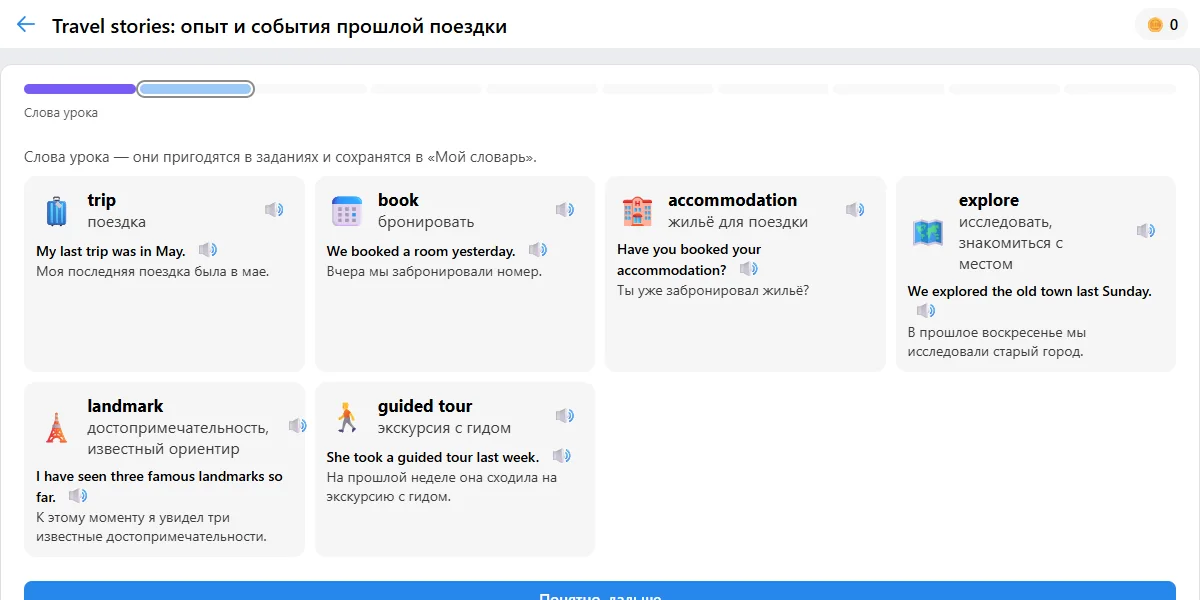This screenshot has width=1200, height=600.
Task: Click the hotel icon on the accommodation card
Action: [x=637, y=211]
